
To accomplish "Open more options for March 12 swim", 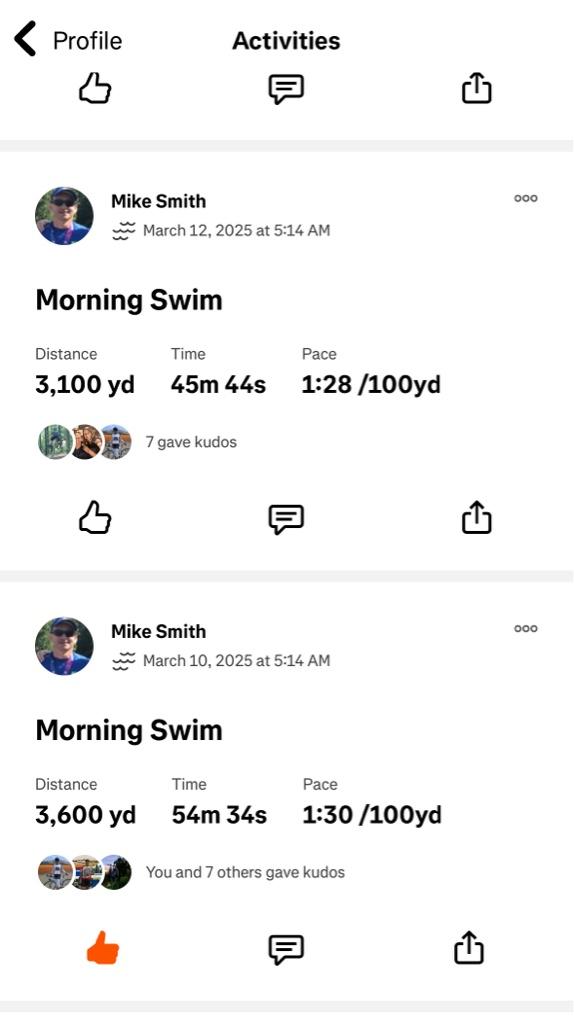I will (x=526, y=199).
